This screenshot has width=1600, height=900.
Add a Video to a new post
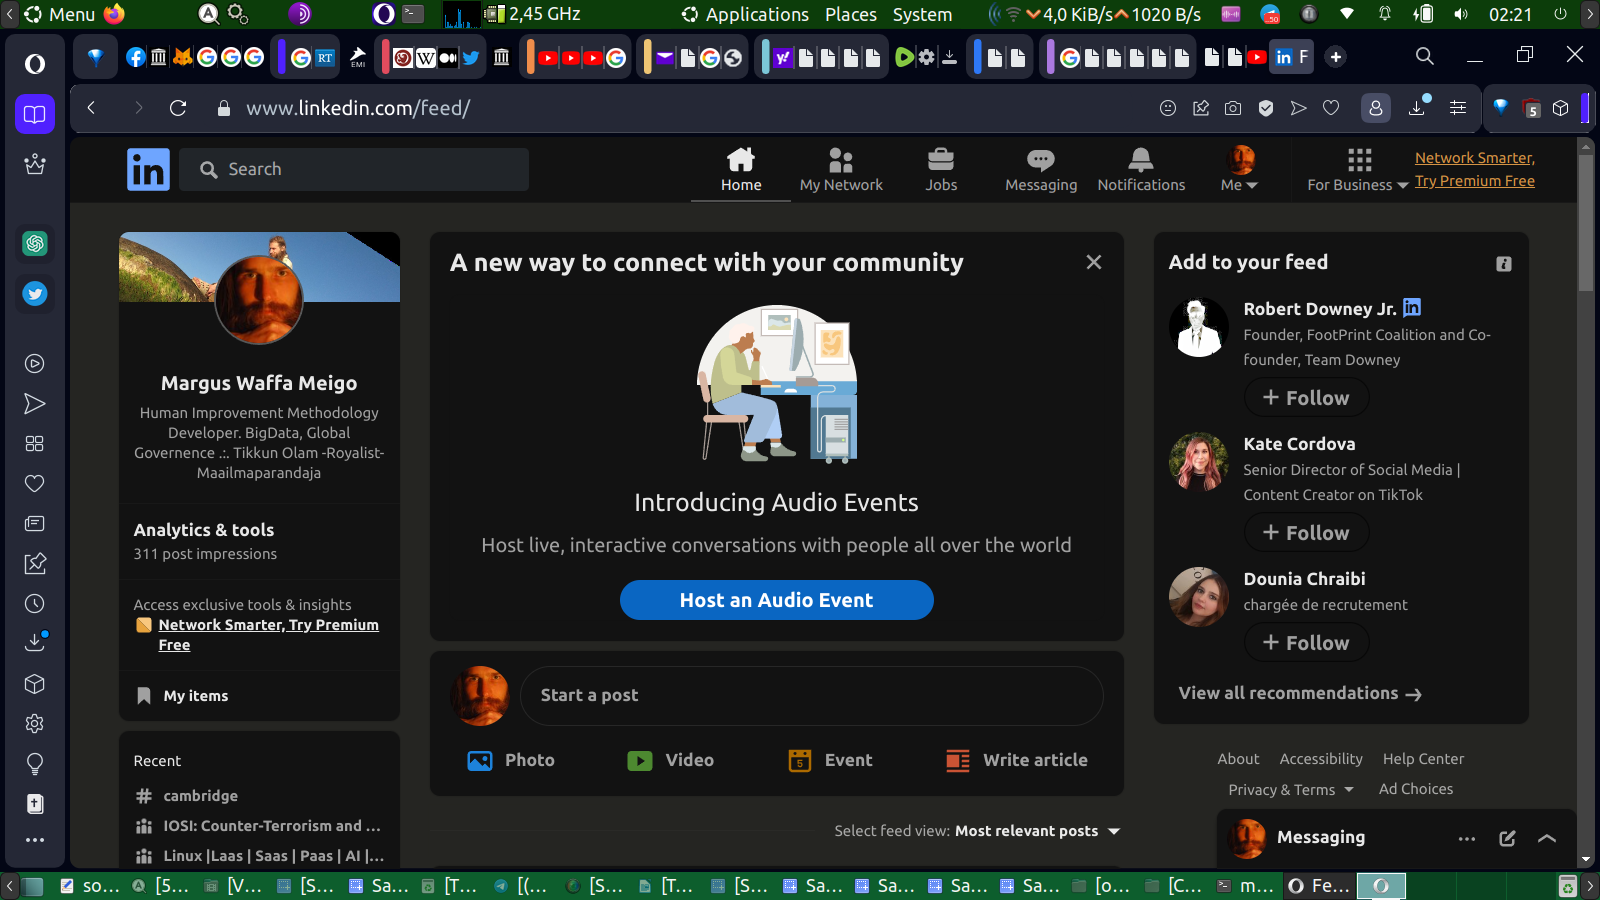click(x=670, y=760)
